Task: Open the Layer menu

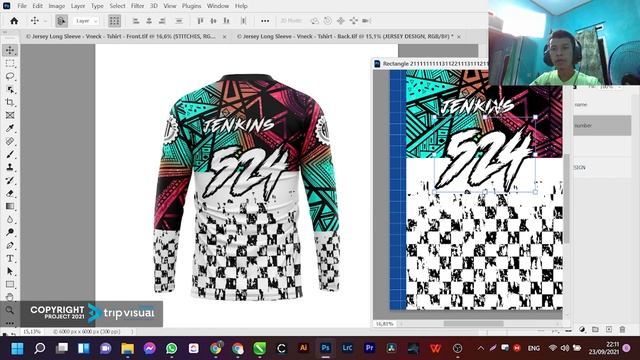Action: coord(78,6)
